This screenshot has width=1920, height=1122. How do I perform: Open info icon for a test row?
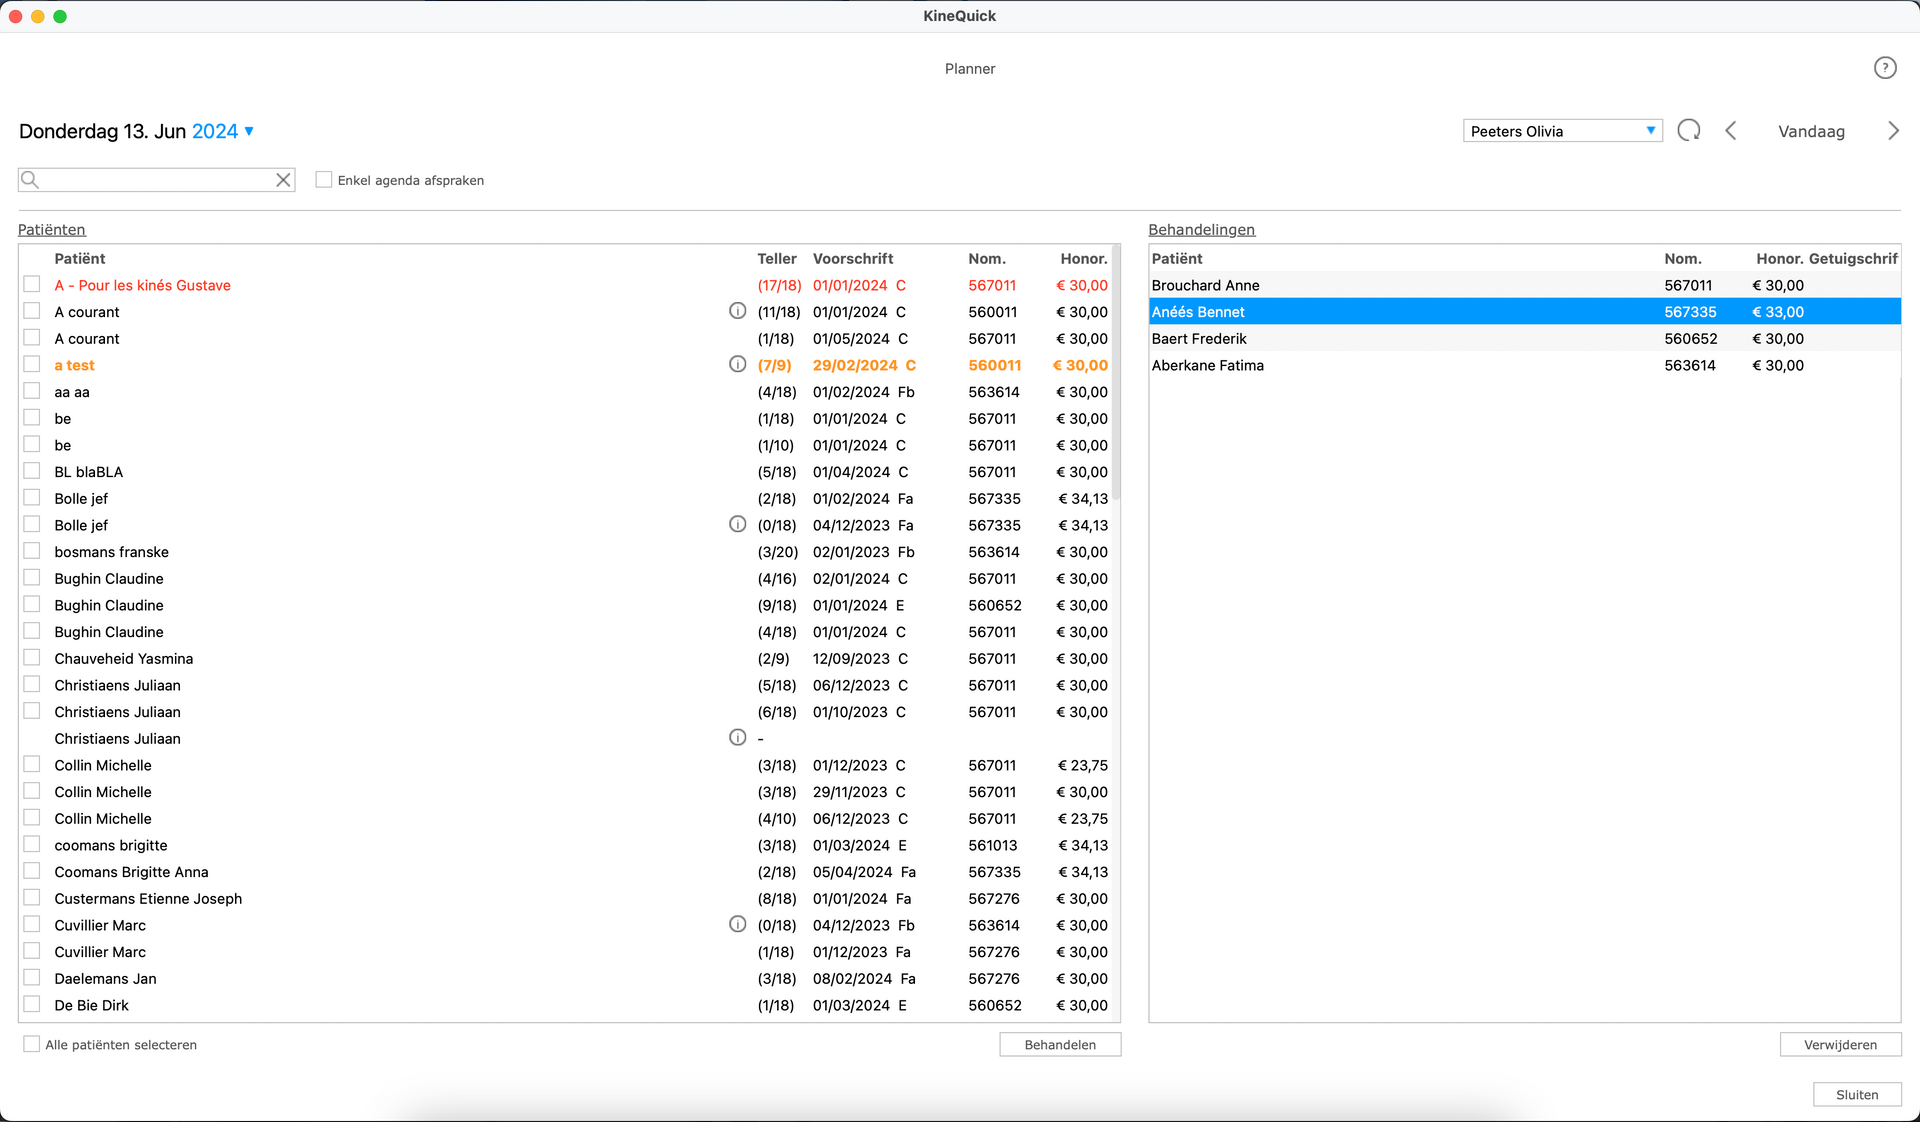(737, 364)
